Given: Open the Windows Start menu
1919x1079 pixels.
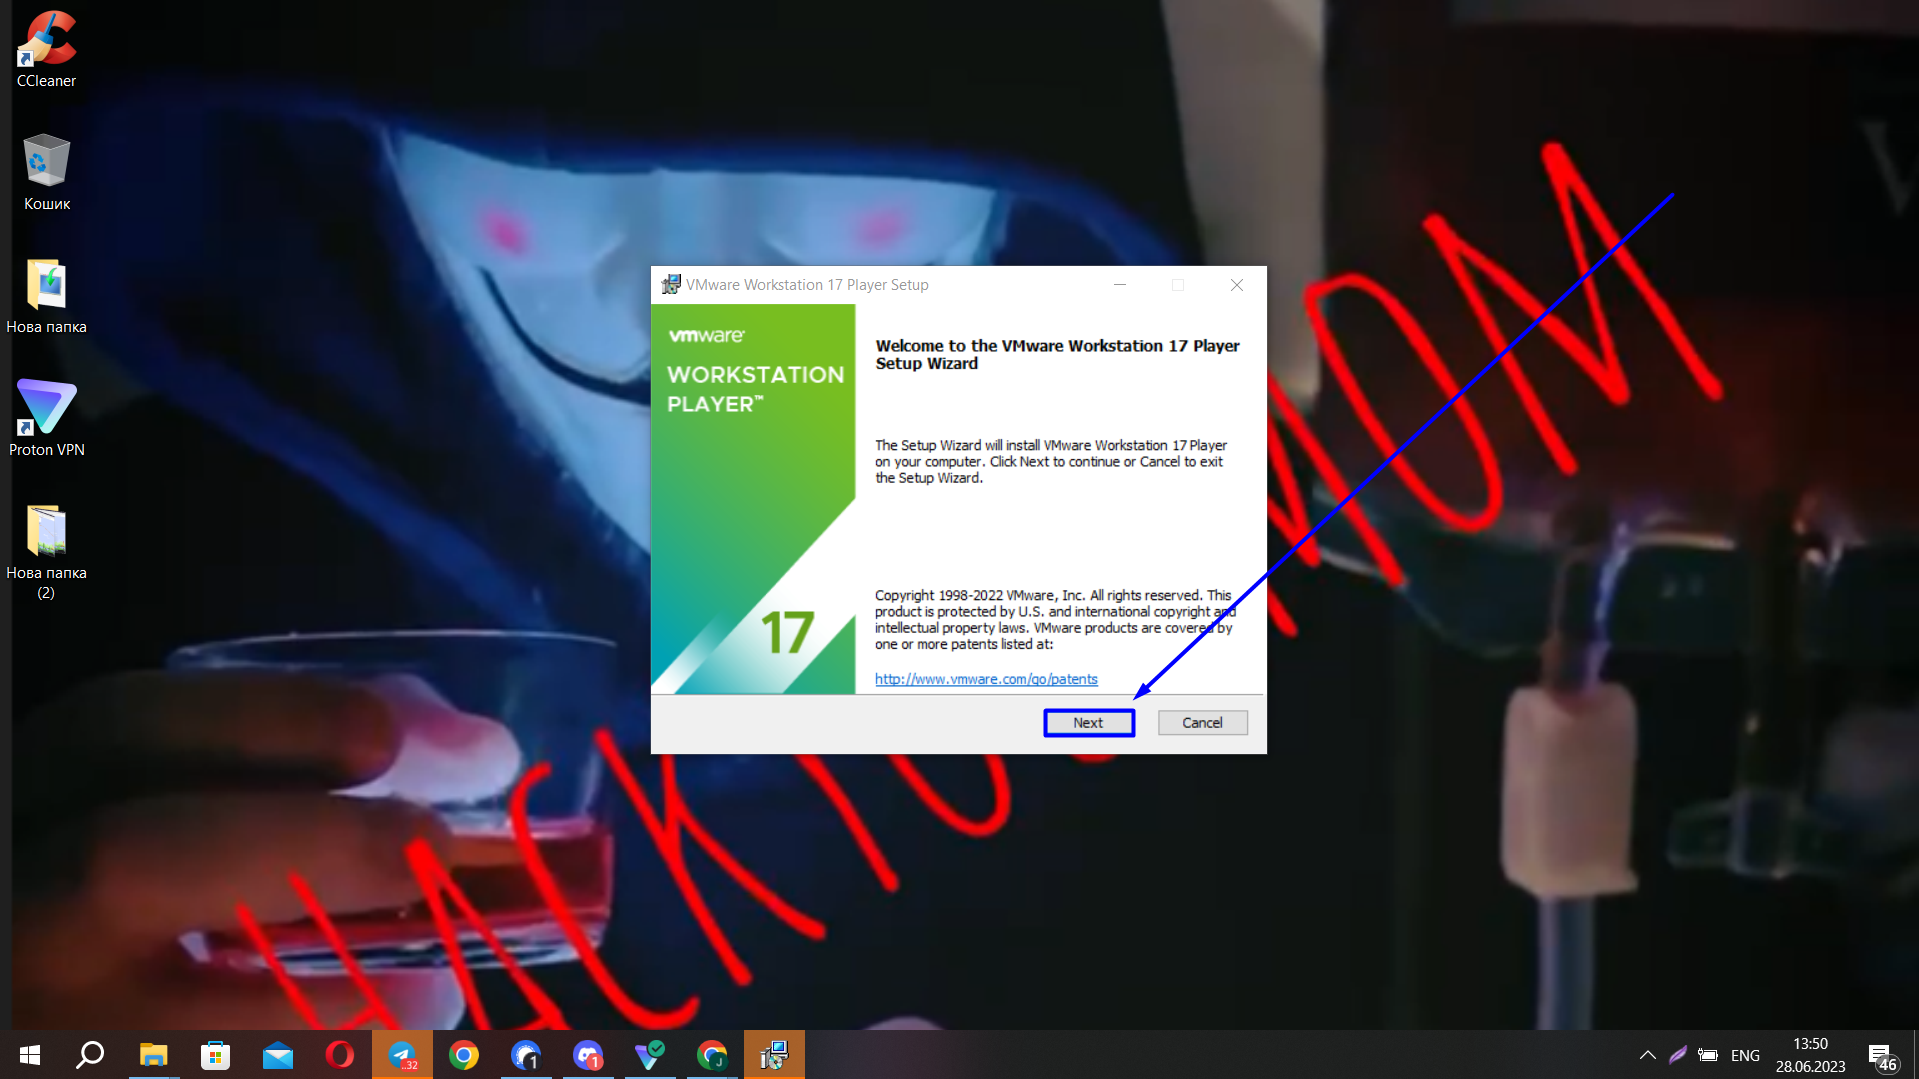Looking at the screenshot, I should 30,1055.
